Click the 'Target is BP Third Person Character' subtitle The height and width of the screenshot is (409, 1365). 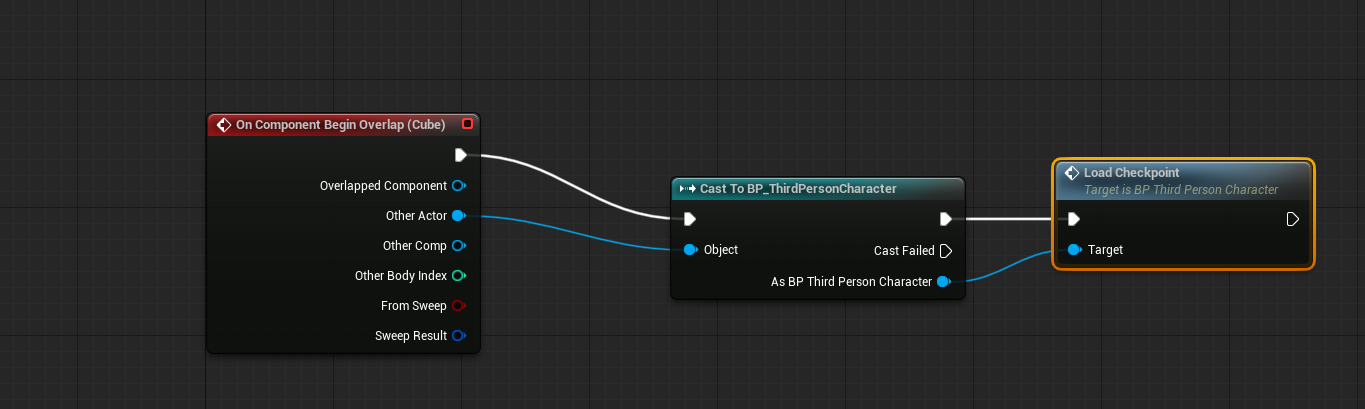1181,190
